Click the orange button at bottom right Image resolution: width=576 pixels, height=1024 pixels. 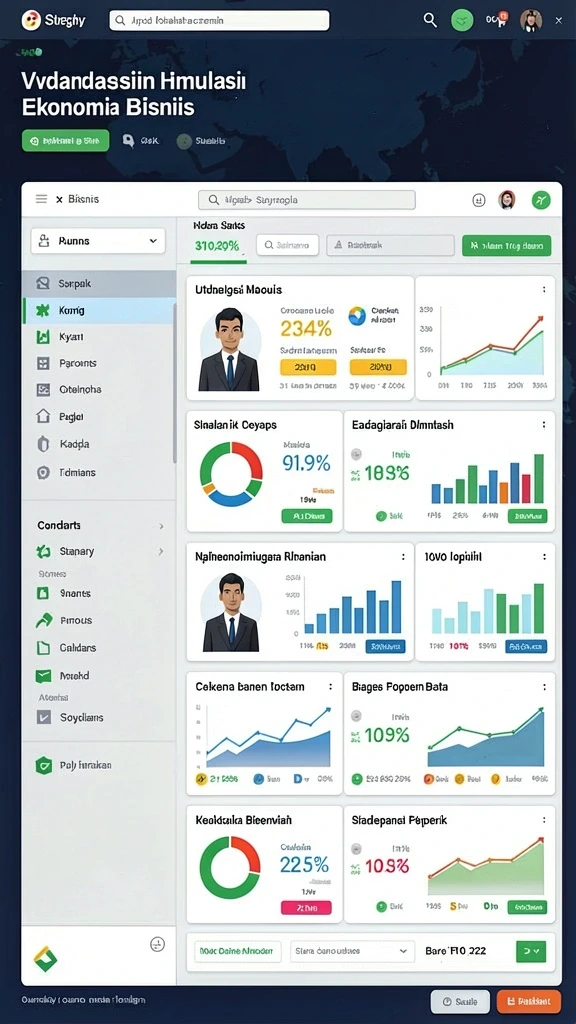coord(528,1001)
